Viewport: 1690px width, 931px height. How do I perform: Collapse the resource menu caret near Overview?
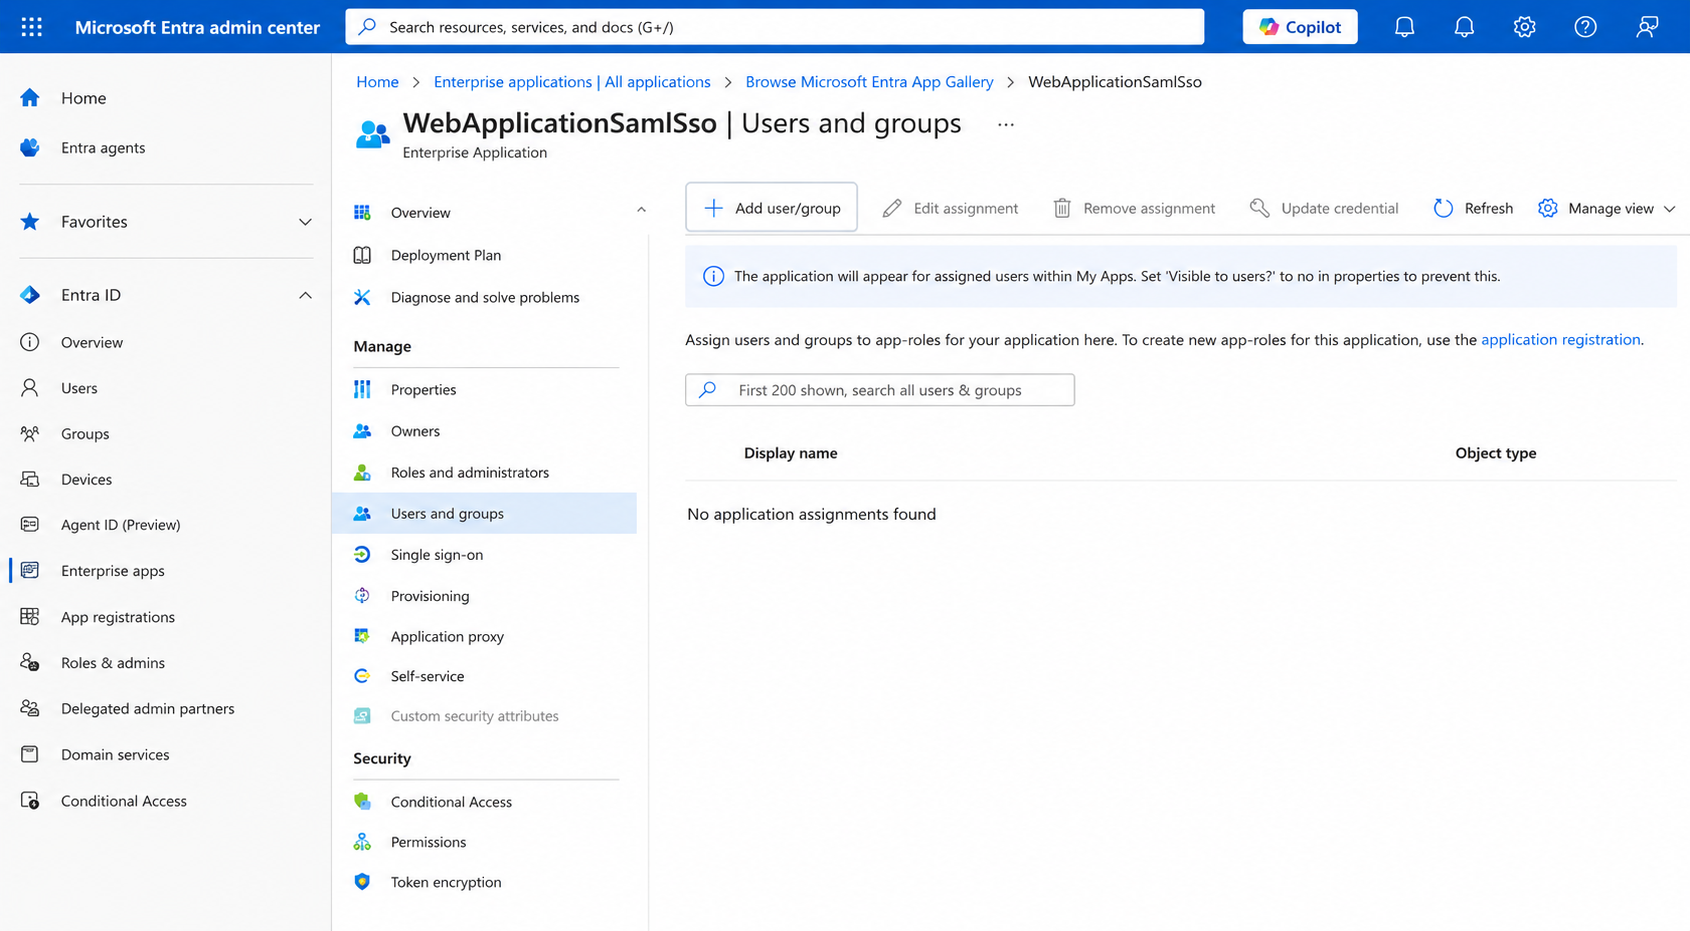pos(641,210)
